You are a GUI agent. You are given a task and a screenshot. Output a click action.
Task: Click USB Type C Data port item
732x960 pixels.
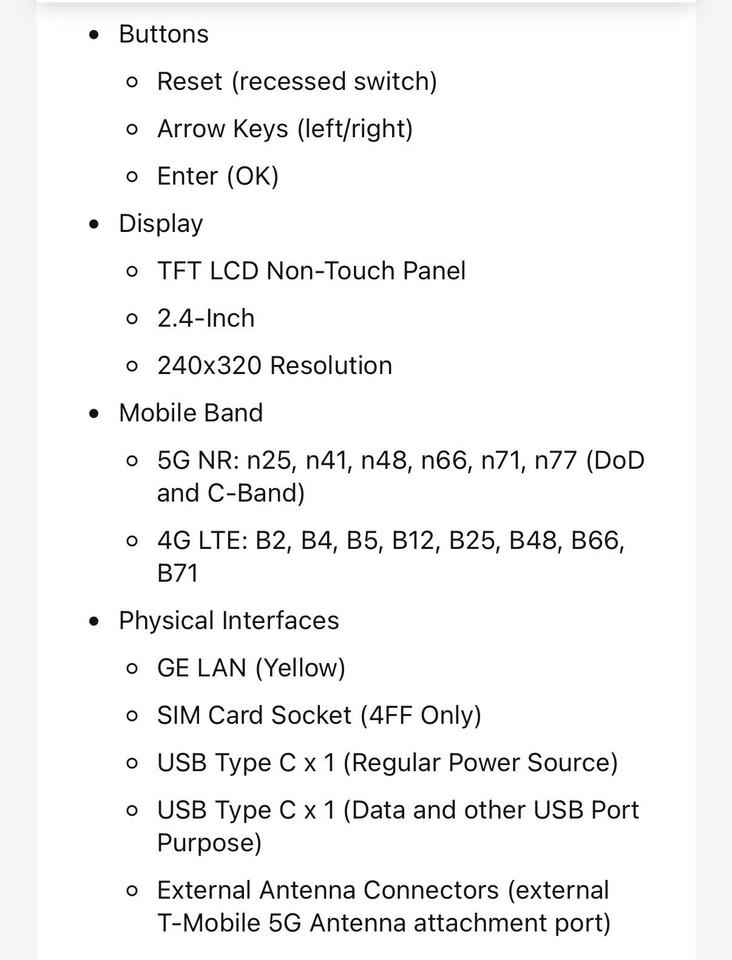point(398,827)
